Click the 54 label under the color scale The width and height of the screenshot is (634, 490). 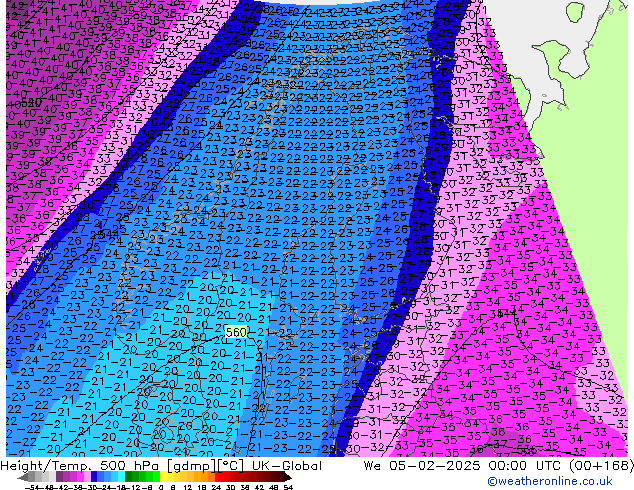pos(288,488)
